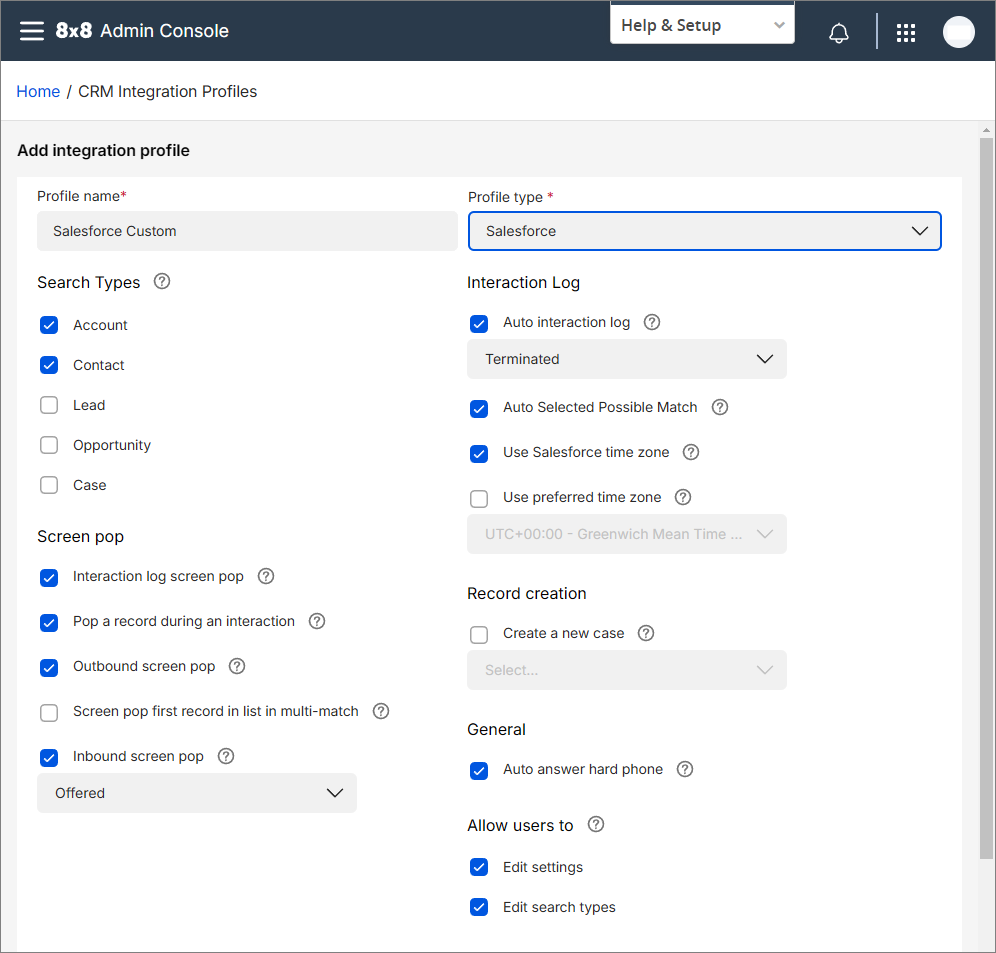Show help for Search Types

pyautogui.click(x=162, y=281)
